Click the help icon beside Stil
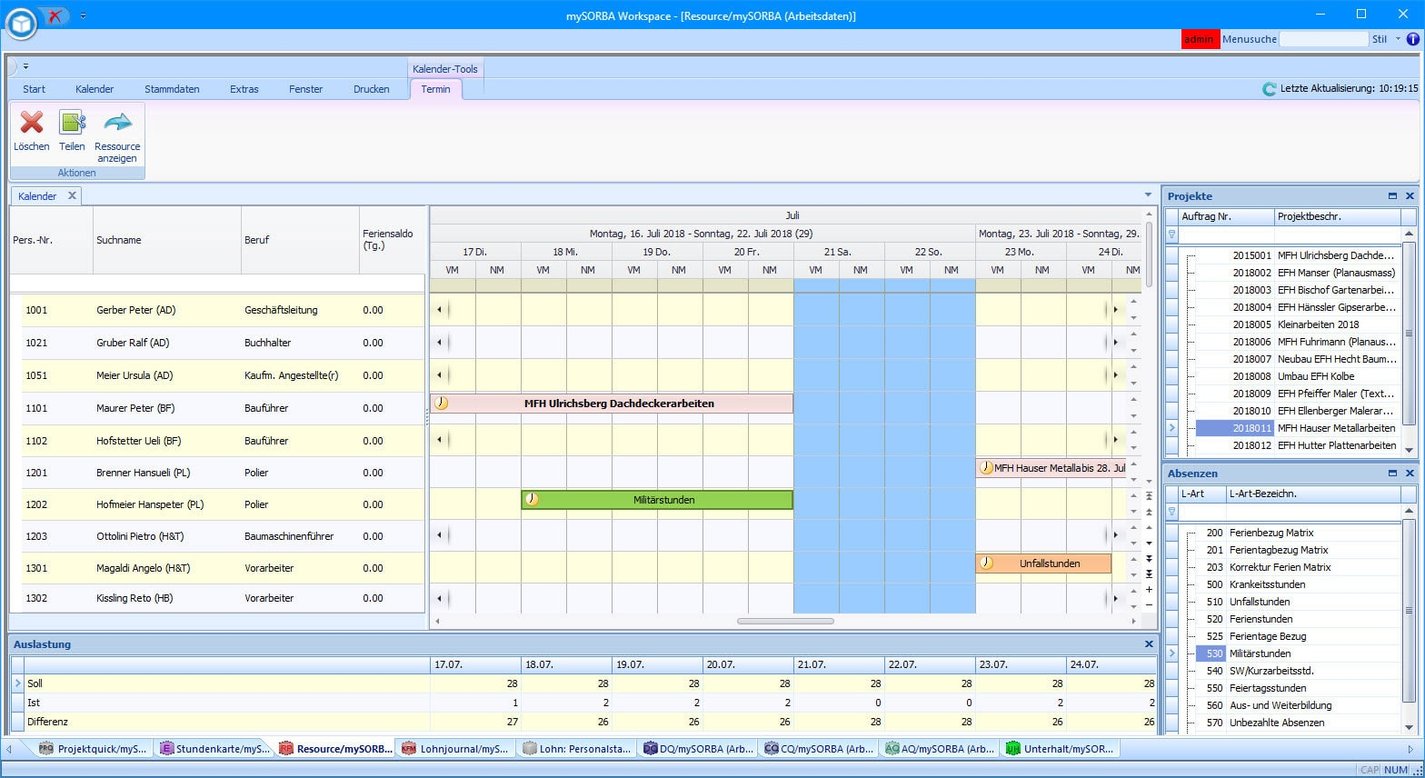The width and height of the screenshot is (1425, 778). [x=1413, y=39]
